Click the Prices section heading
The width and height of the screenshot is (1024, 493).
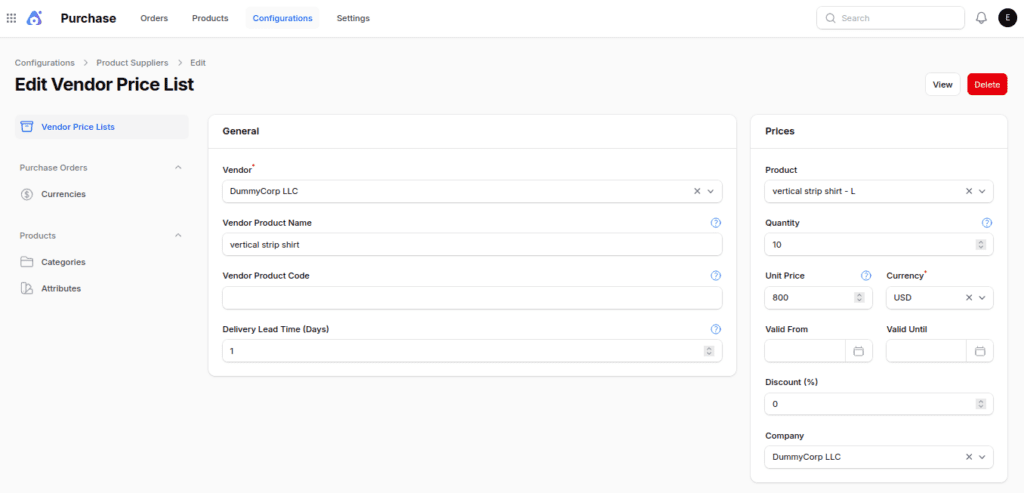[780, 131]
